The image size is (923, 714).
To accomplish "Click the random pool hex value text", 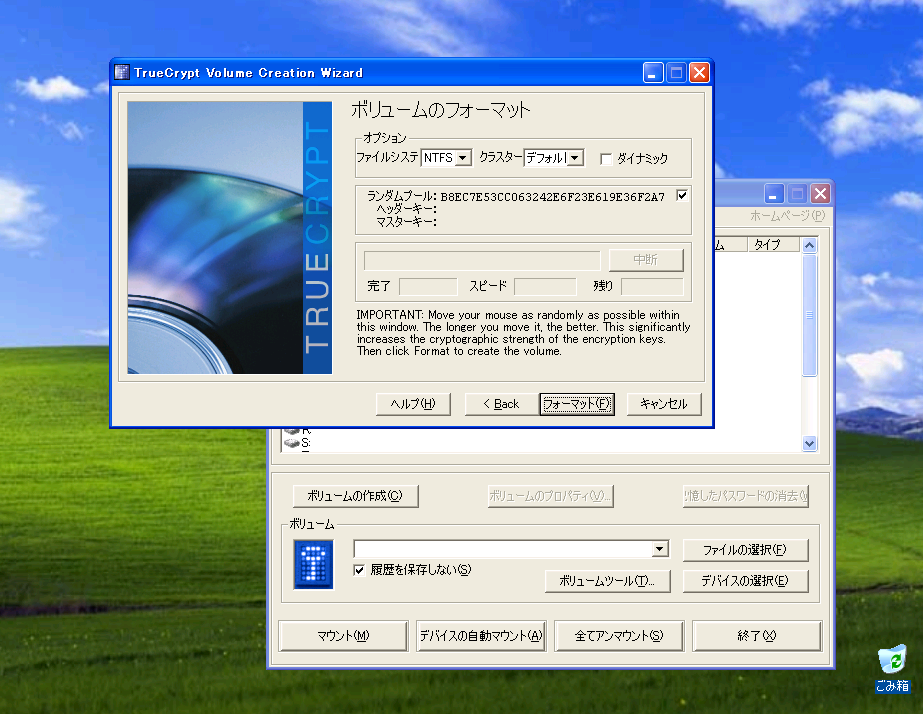I will coord(552,197).
